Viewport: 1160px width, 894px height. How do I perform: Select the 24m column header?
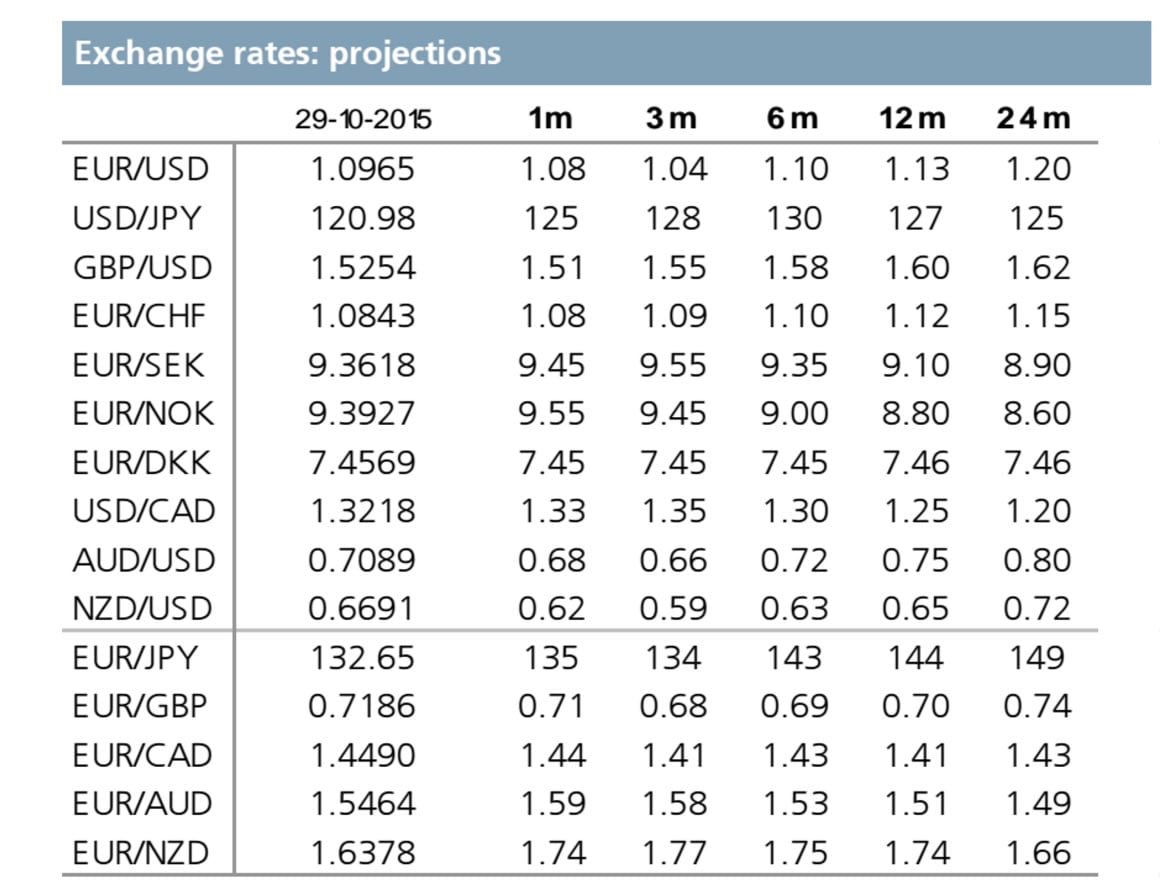point(1034,119)
